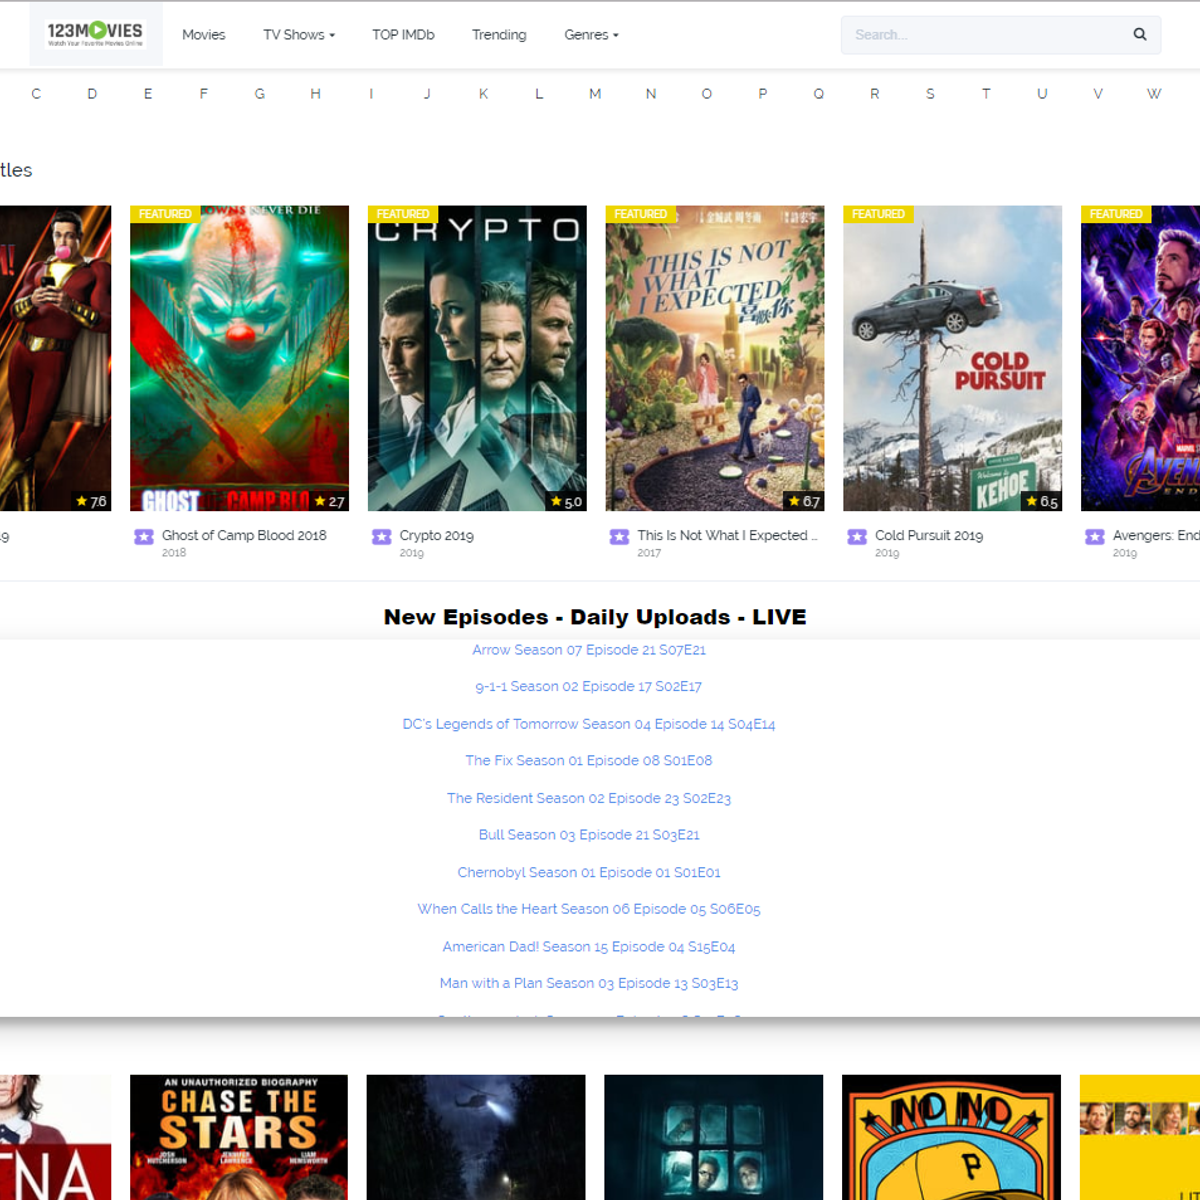Open 9-1-1 Season 02 Episode 17 link
Viewport: 1200px width, 1200px height.
pos(589,687)
